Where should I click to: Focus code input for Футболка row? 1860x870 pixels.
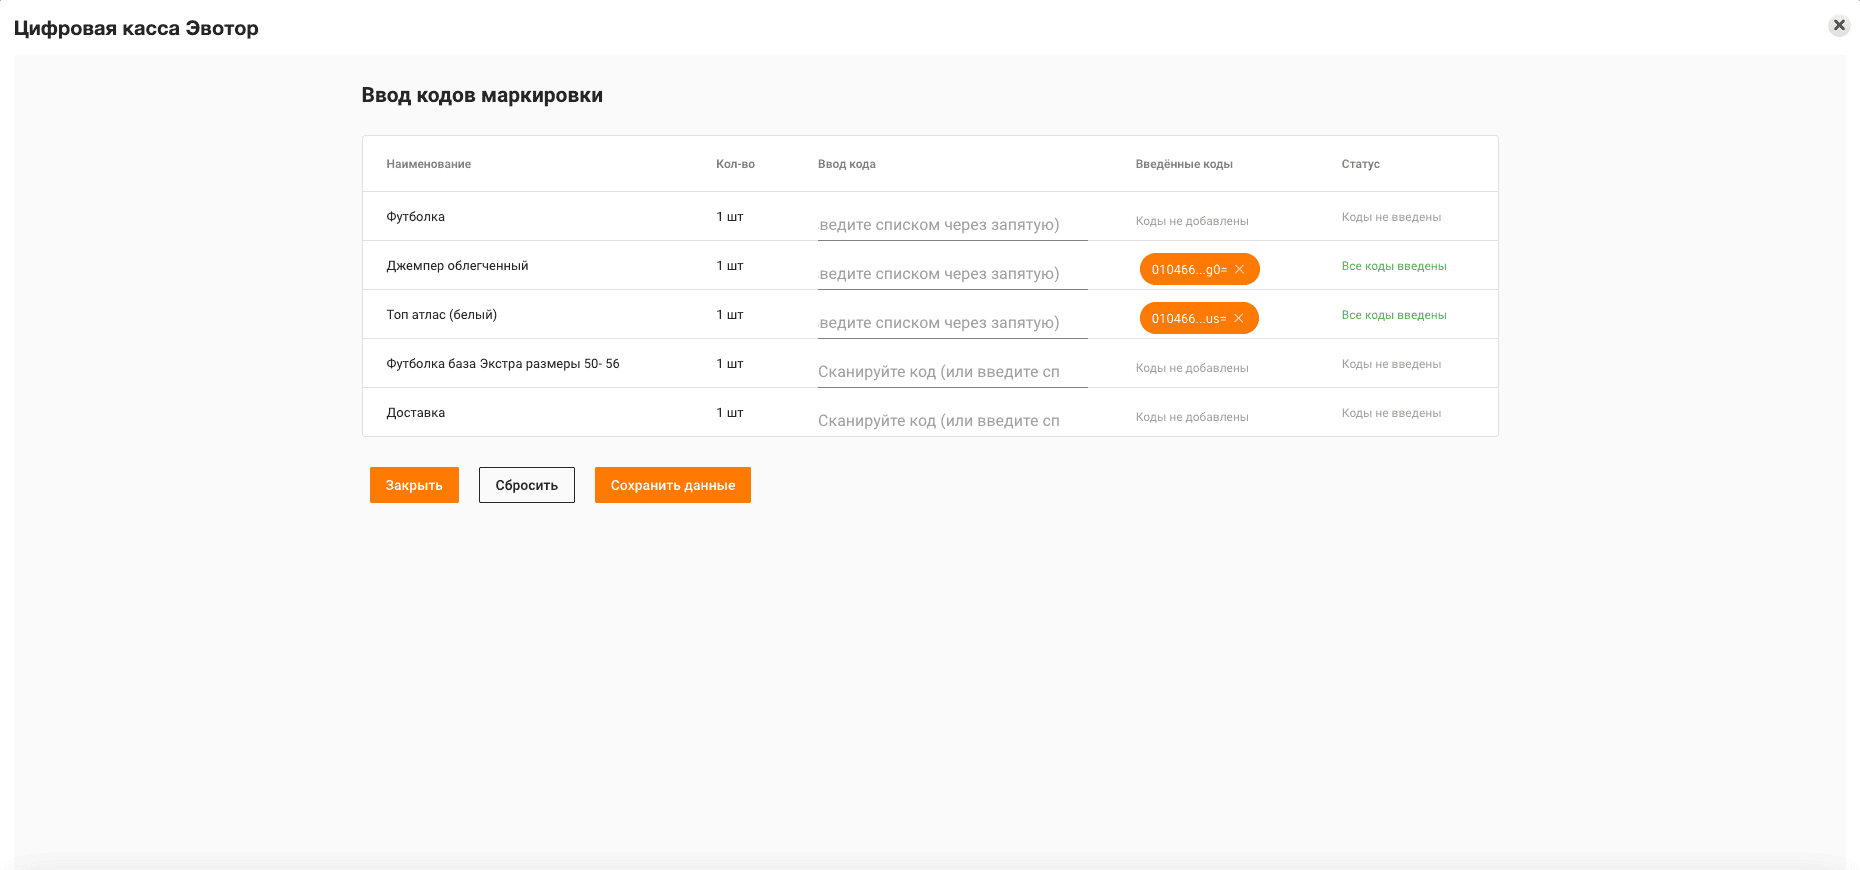tap(952, 225)
